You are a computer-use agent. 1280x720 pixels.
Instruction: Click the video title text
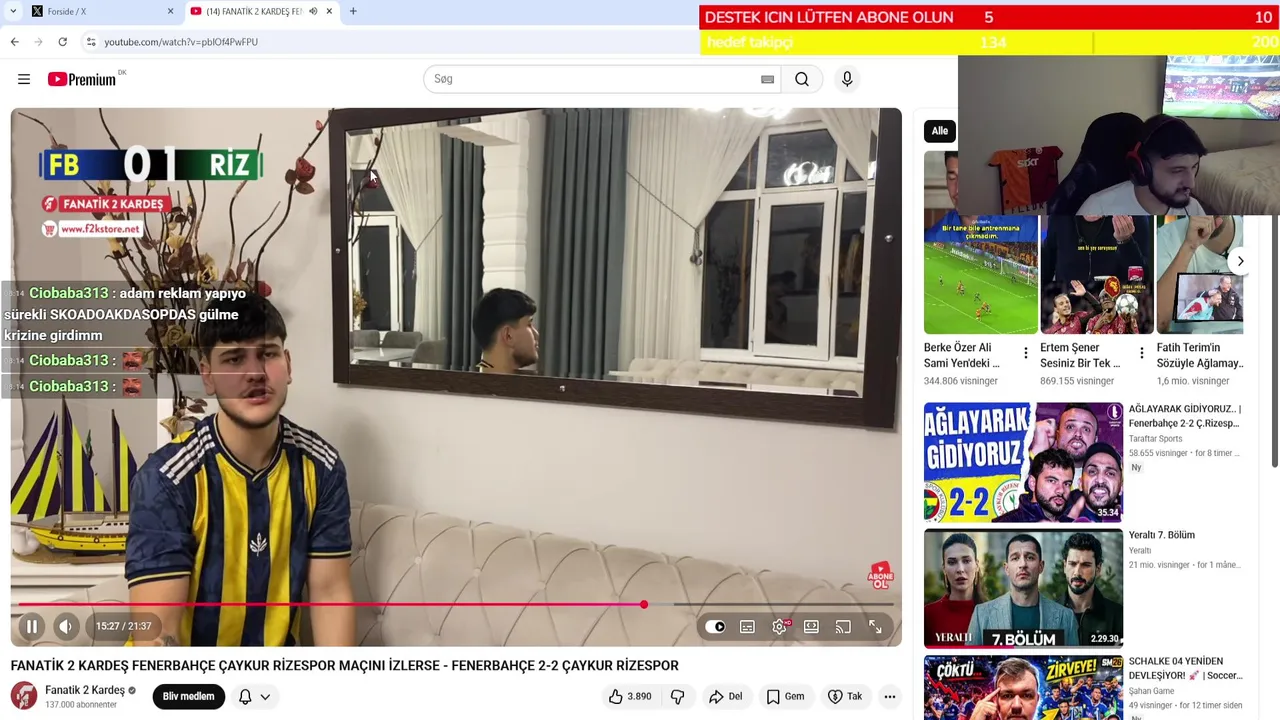coord(344,665)
